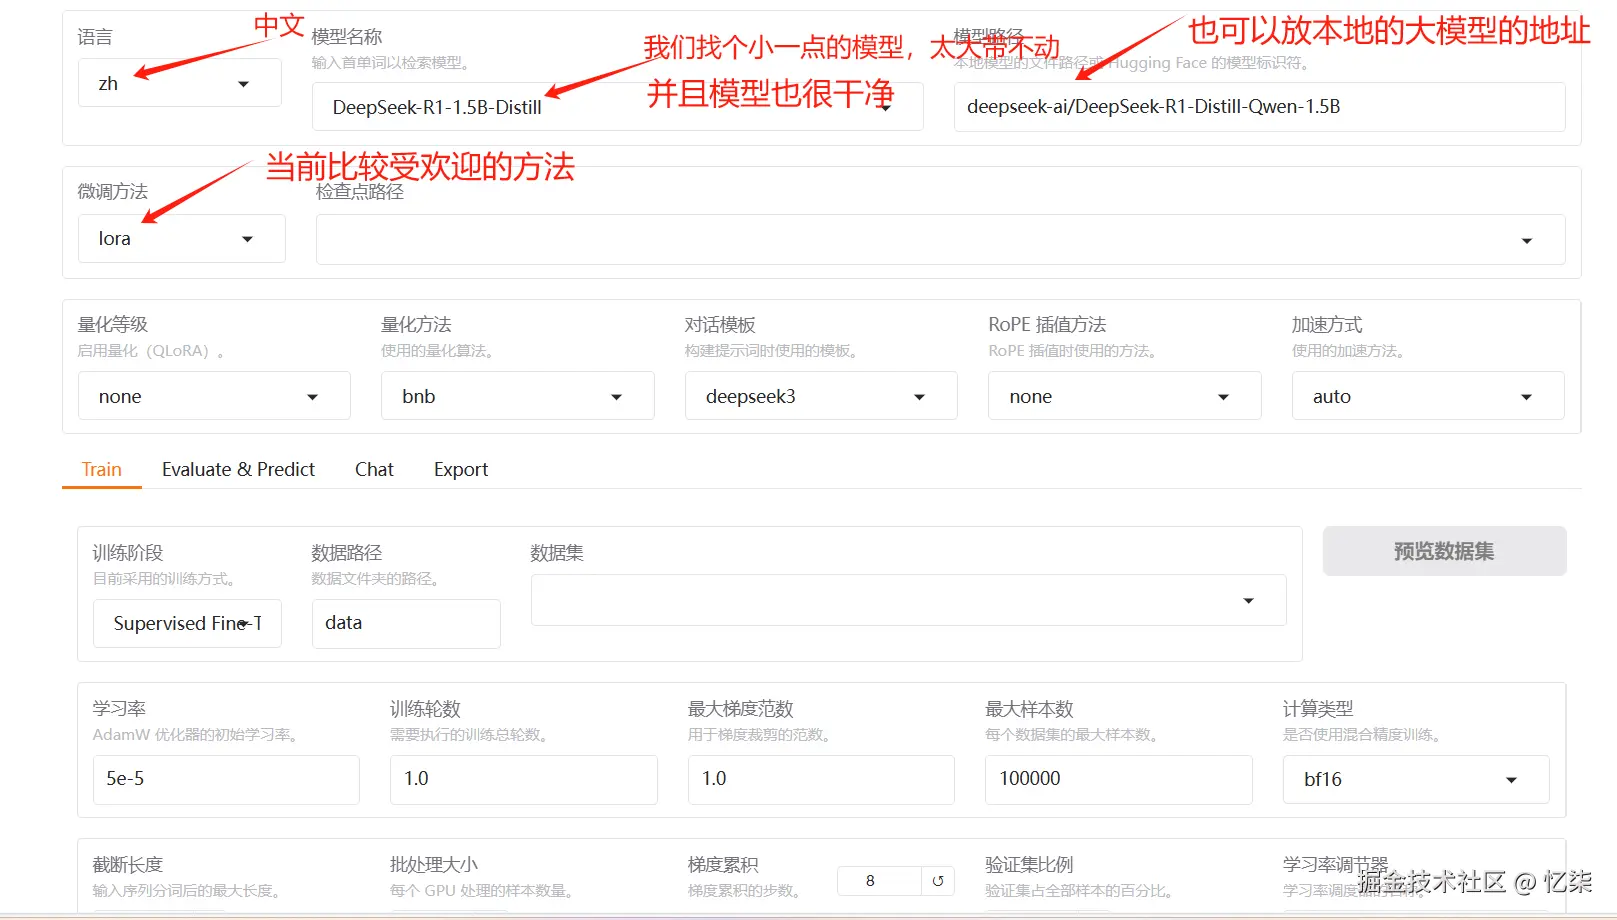Click the 模型路径 model path input field

(1259, 107)
